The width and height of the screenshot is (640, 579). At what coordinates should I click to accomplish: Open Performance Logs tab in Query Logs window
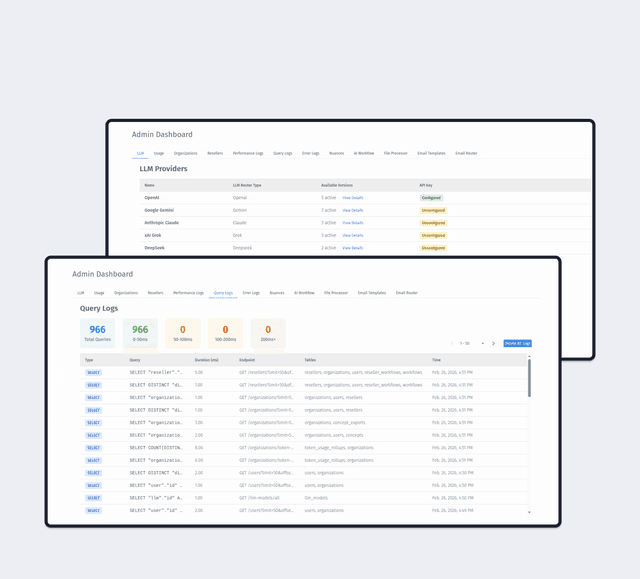[189, 293]
